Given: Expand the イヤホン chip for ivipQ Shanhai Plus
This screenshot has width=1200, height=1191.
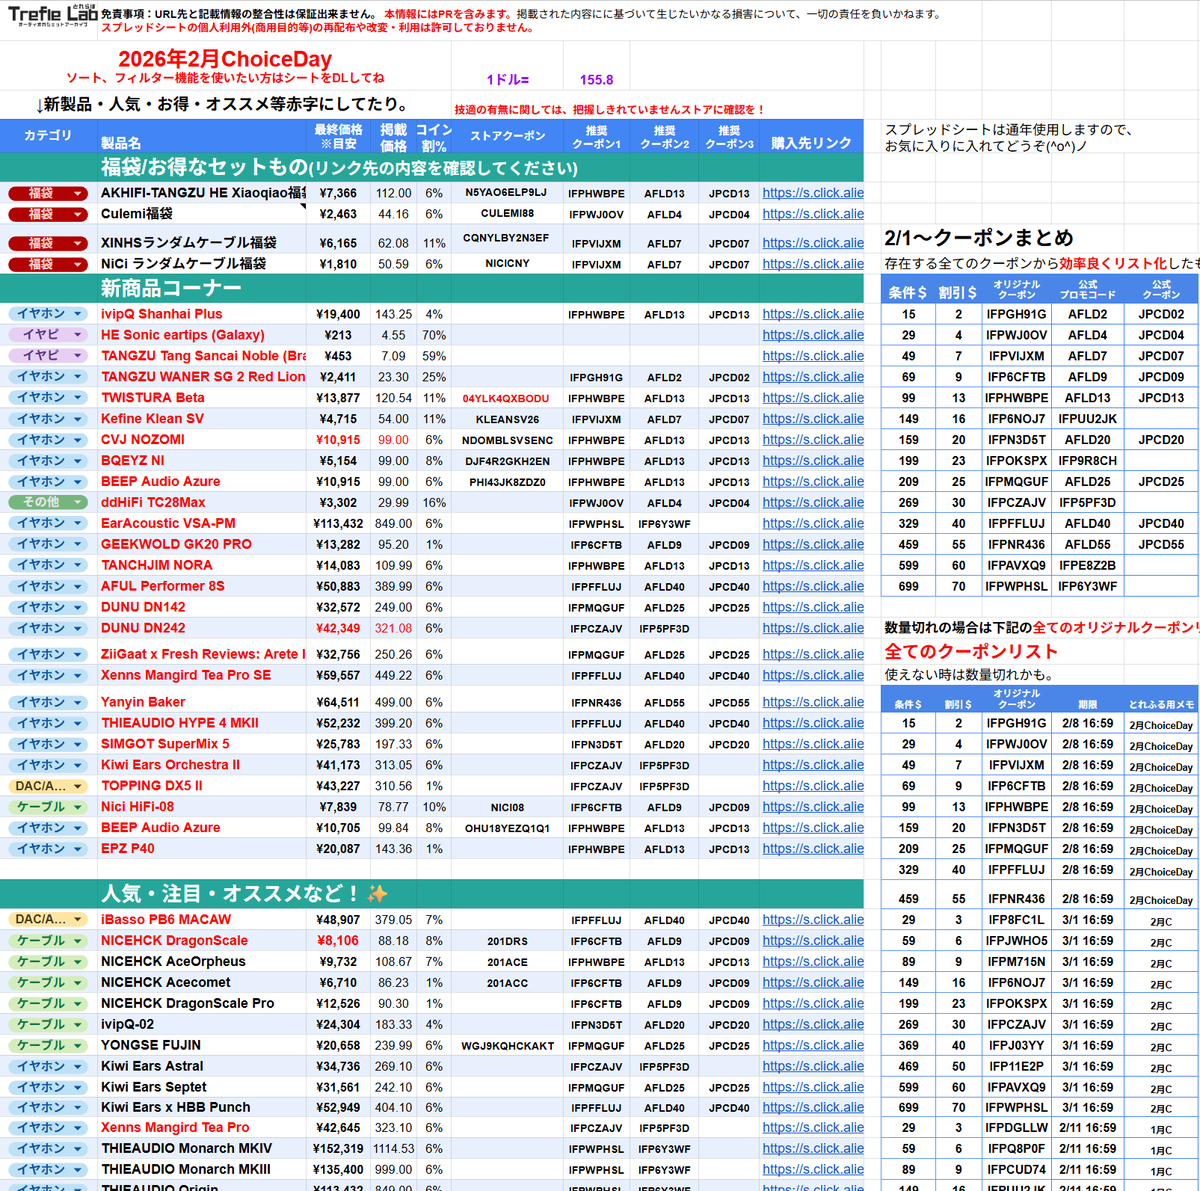Looking at the screenshot, I should (x=48, y=314).
